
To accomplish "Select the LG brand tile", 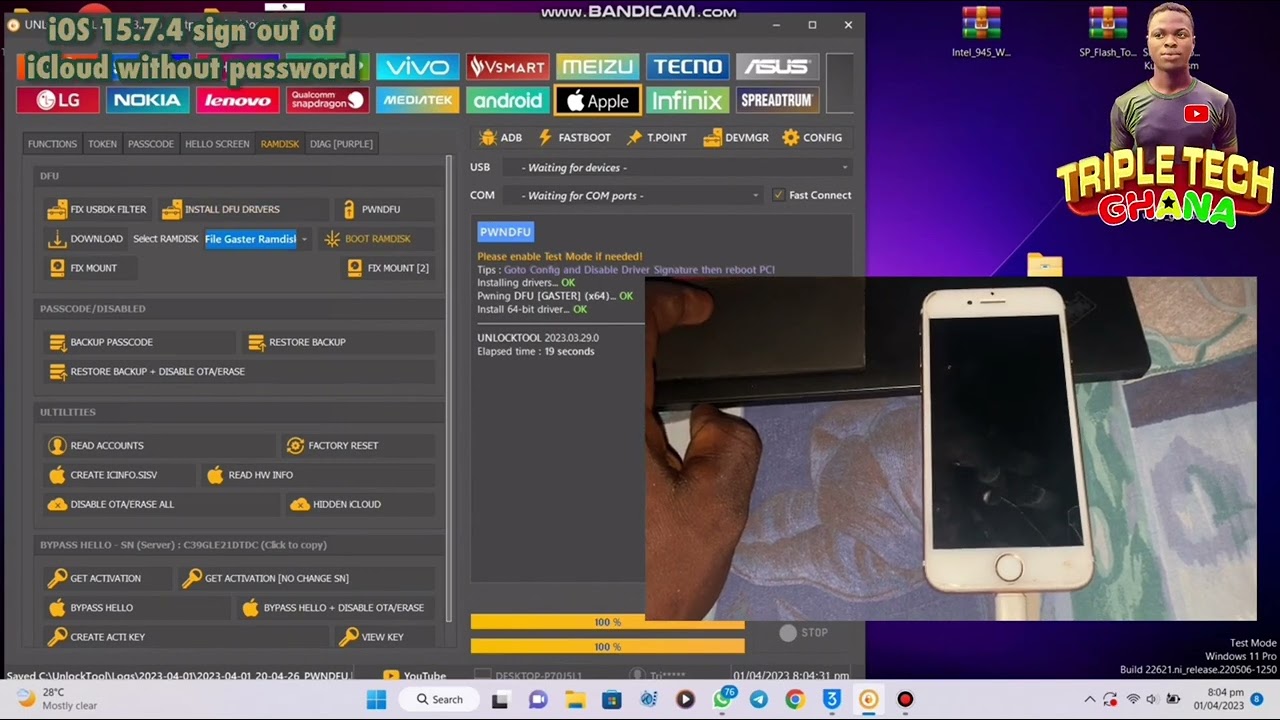I will [58, 100].
